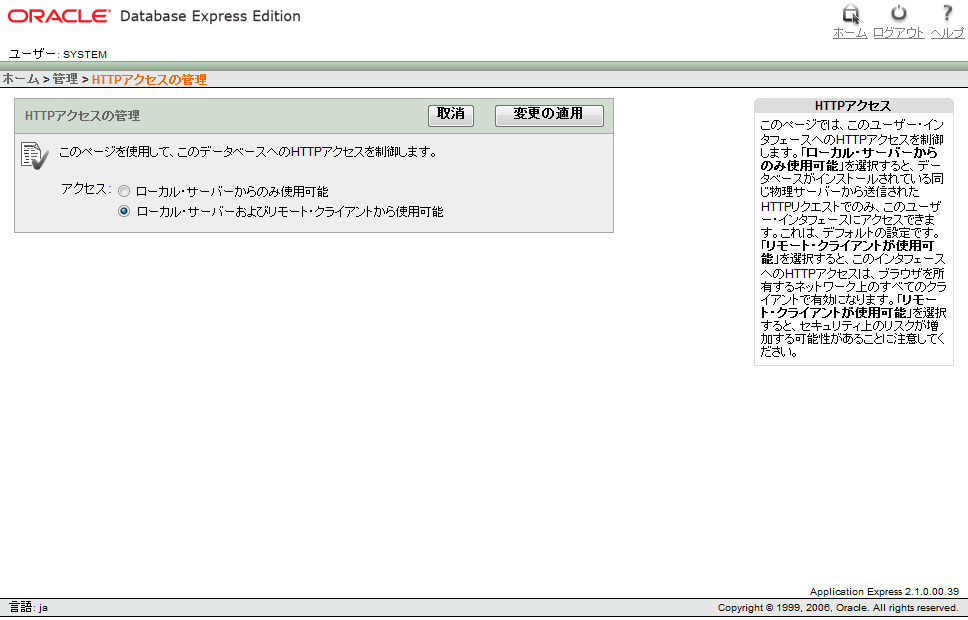968x620 pixels.
Task: Click the Help (ヘルプ) question mark icon
Action: pos(947,13)
